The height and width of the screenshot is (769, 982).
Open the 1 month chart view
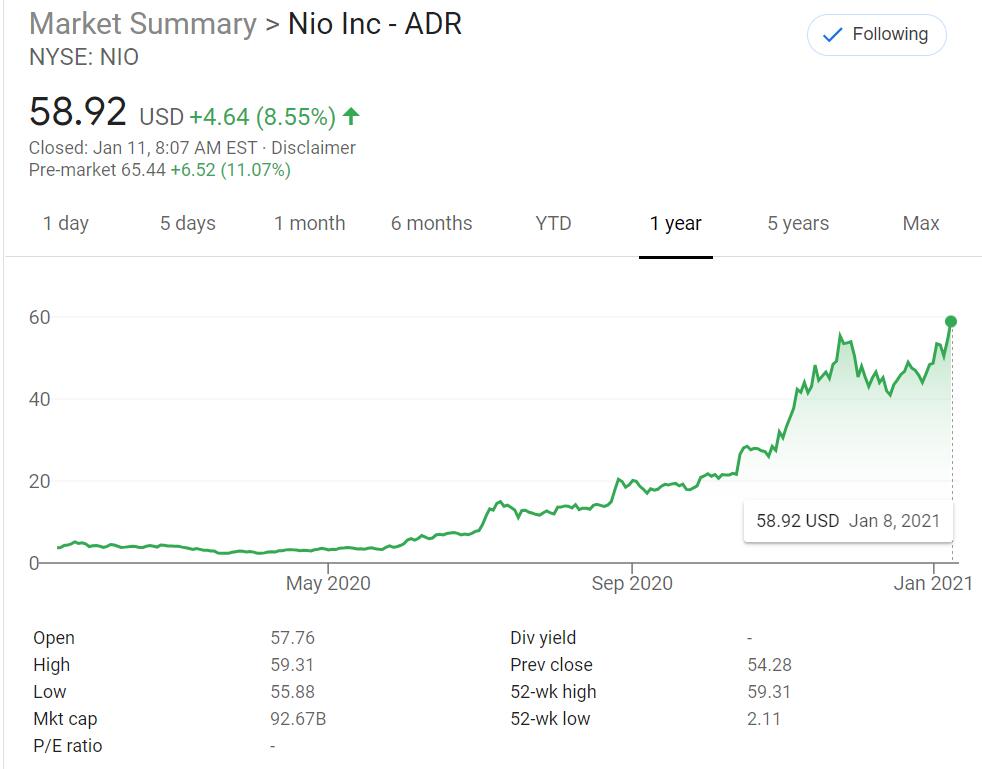coord(310,223)
